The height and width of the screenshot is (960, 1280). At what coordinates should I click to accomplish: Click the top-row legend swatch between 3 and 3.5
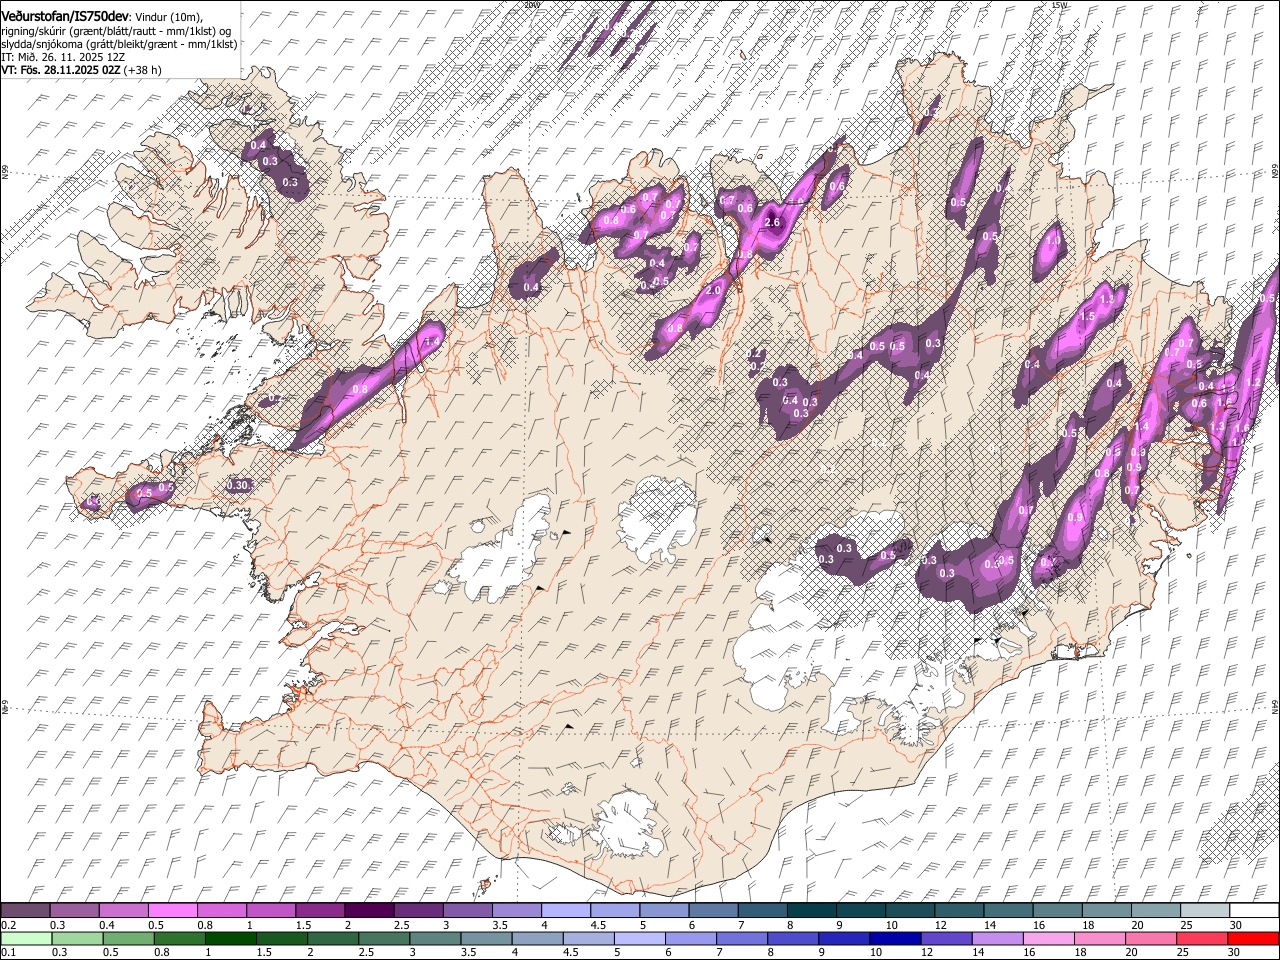[467, 910]
